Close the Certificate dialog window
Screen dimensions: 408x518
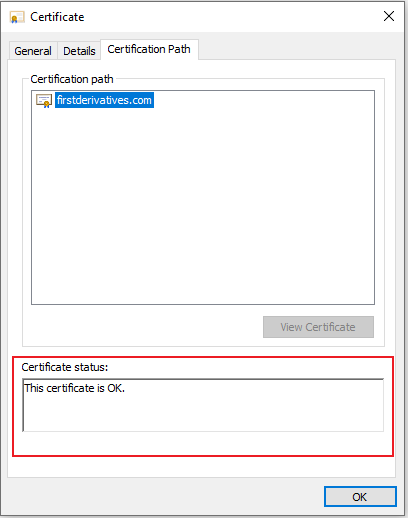pos(389,16)
